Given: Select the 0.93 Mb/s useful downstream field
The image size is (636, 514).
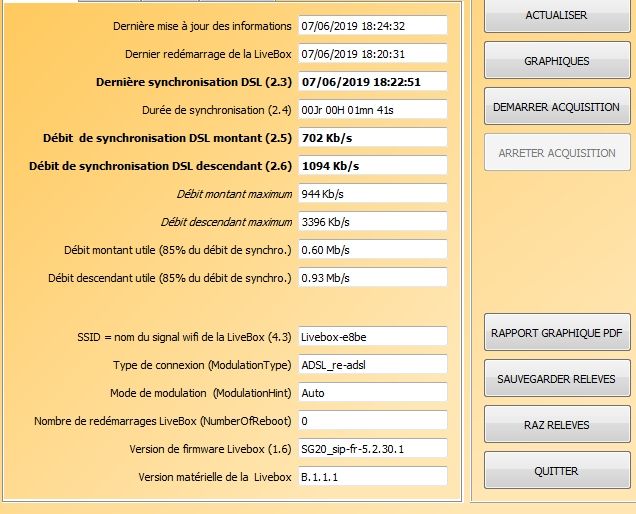Looking at the screenshot, I should coord(373,277).
